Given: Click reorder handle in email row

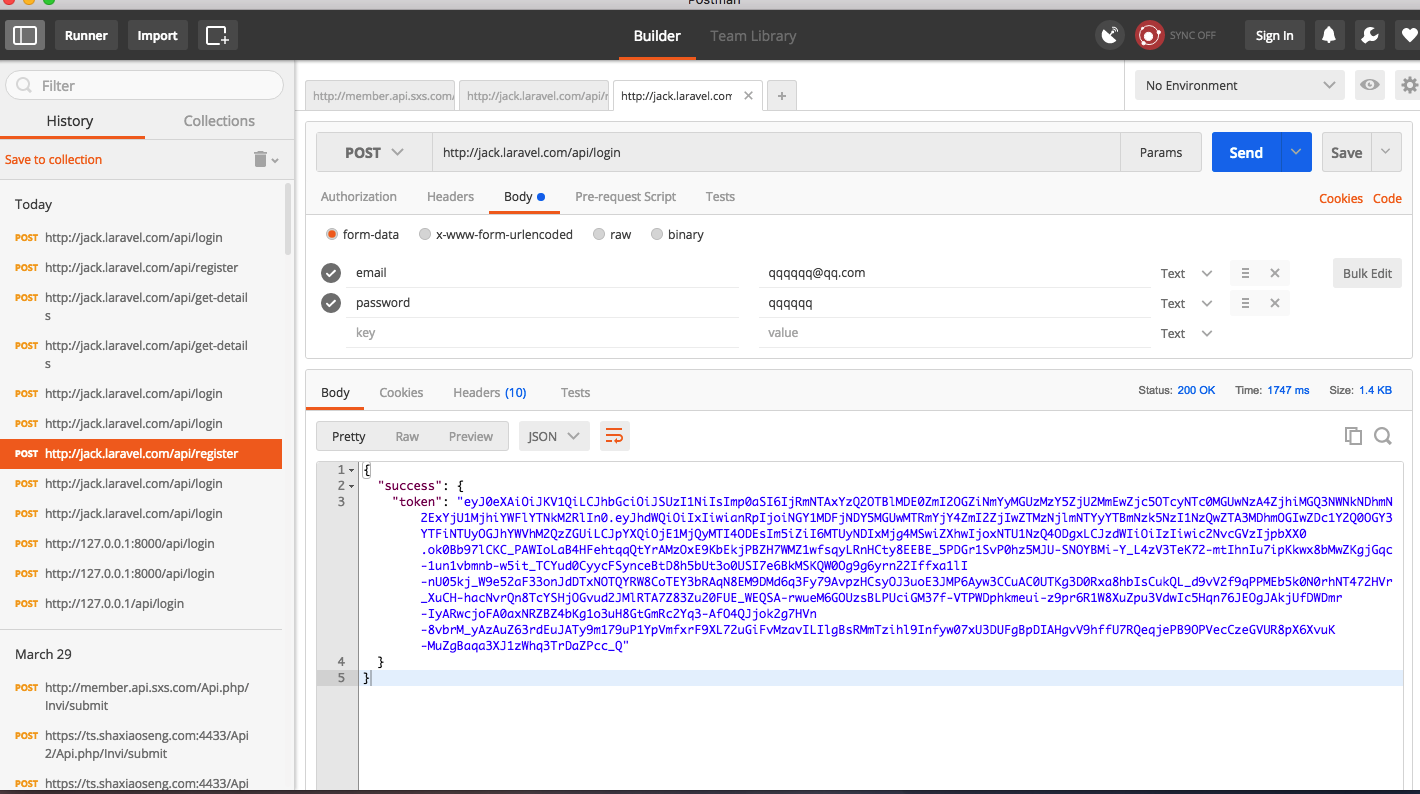Looking at the screenshot, I should pos(1245,273).
